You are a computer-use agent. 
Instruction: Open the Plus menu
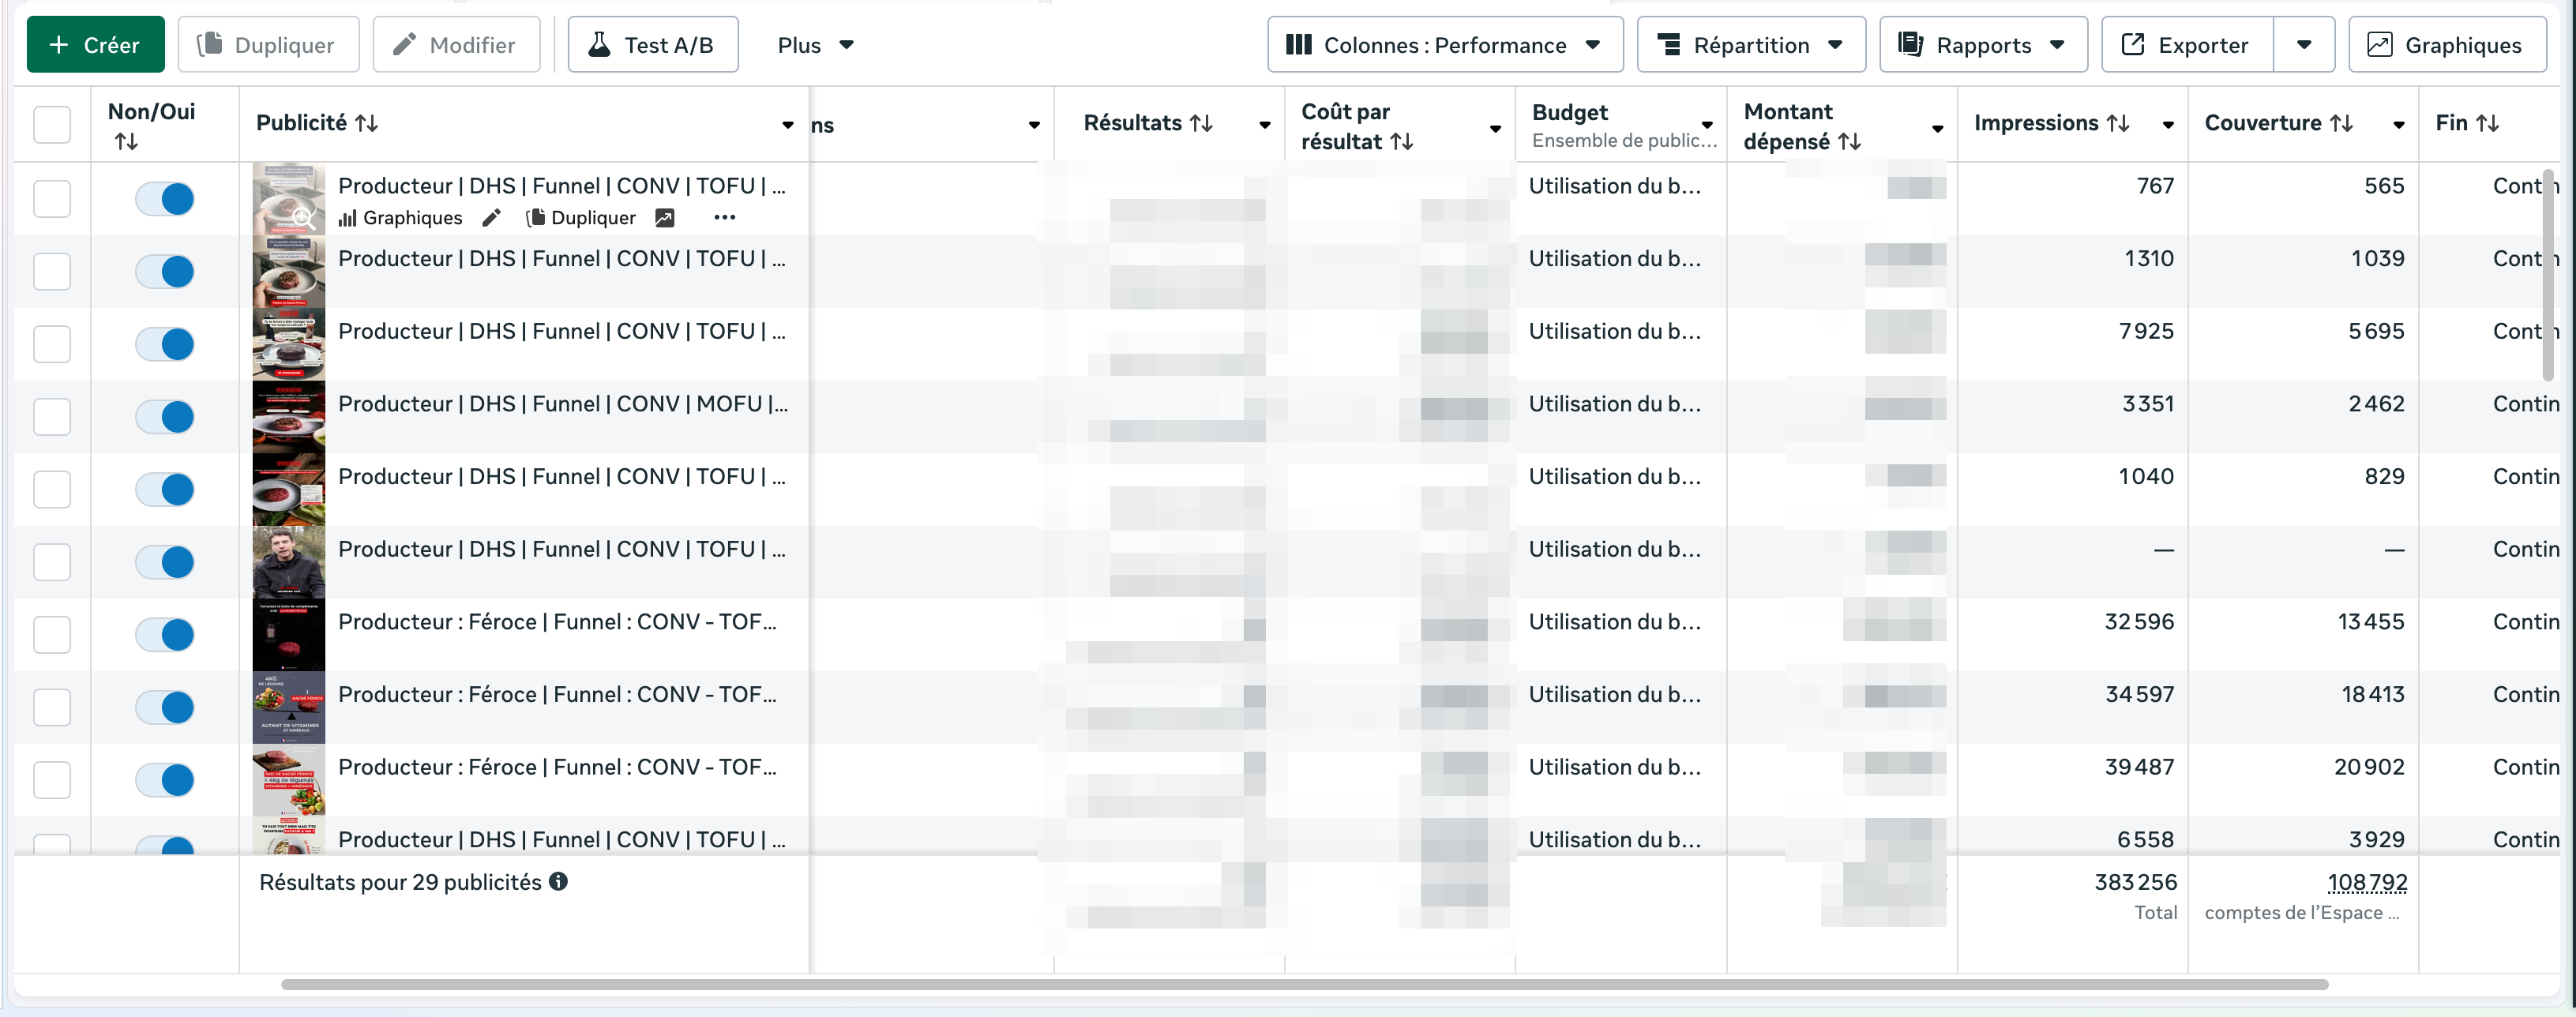click(815, 45)
